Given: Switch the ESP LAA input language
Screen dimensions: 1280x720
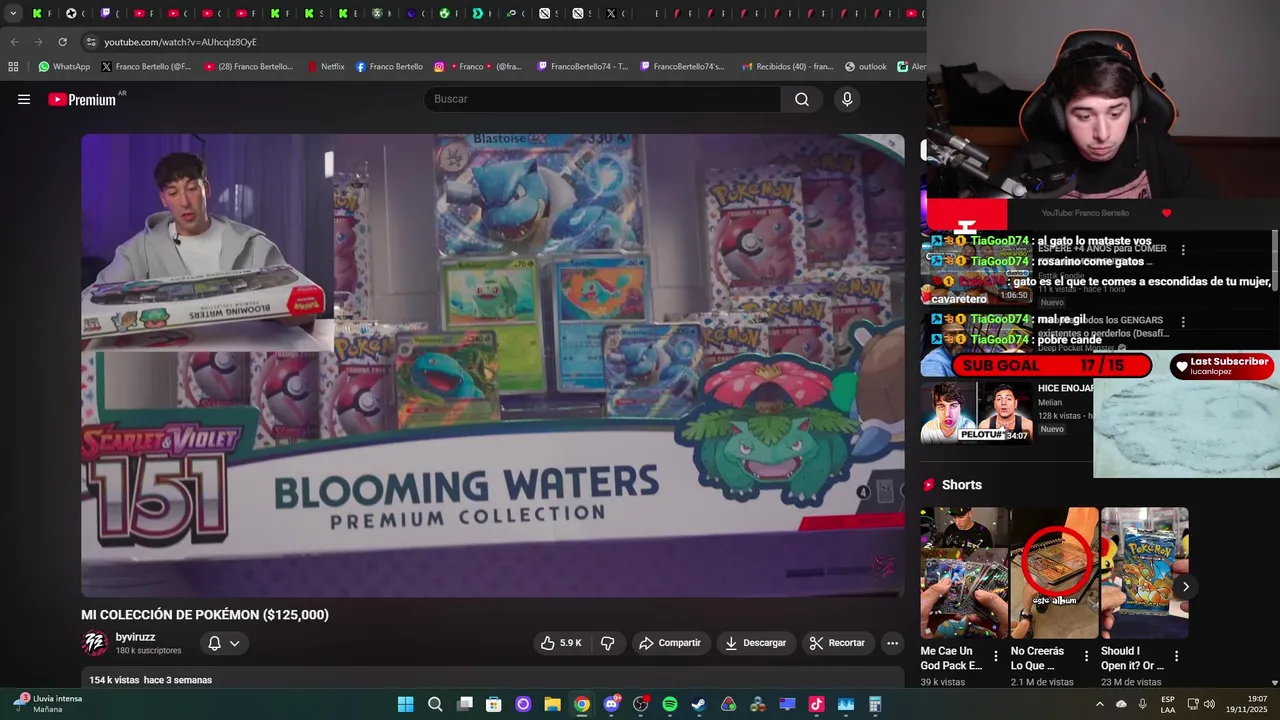Looking at the screenshot, I should (1168, 704).
